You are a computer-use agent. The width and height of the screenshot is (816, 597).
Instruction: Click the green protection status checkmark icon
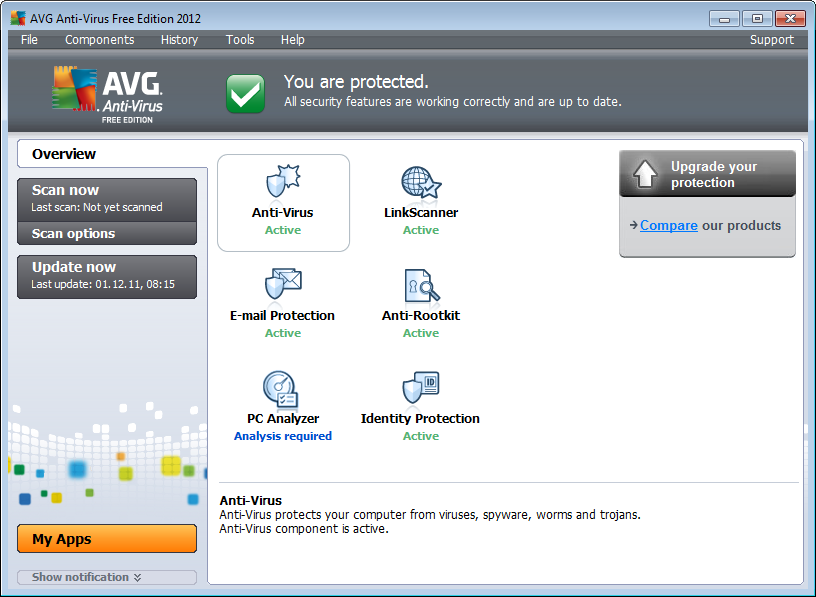click(245, 93)
